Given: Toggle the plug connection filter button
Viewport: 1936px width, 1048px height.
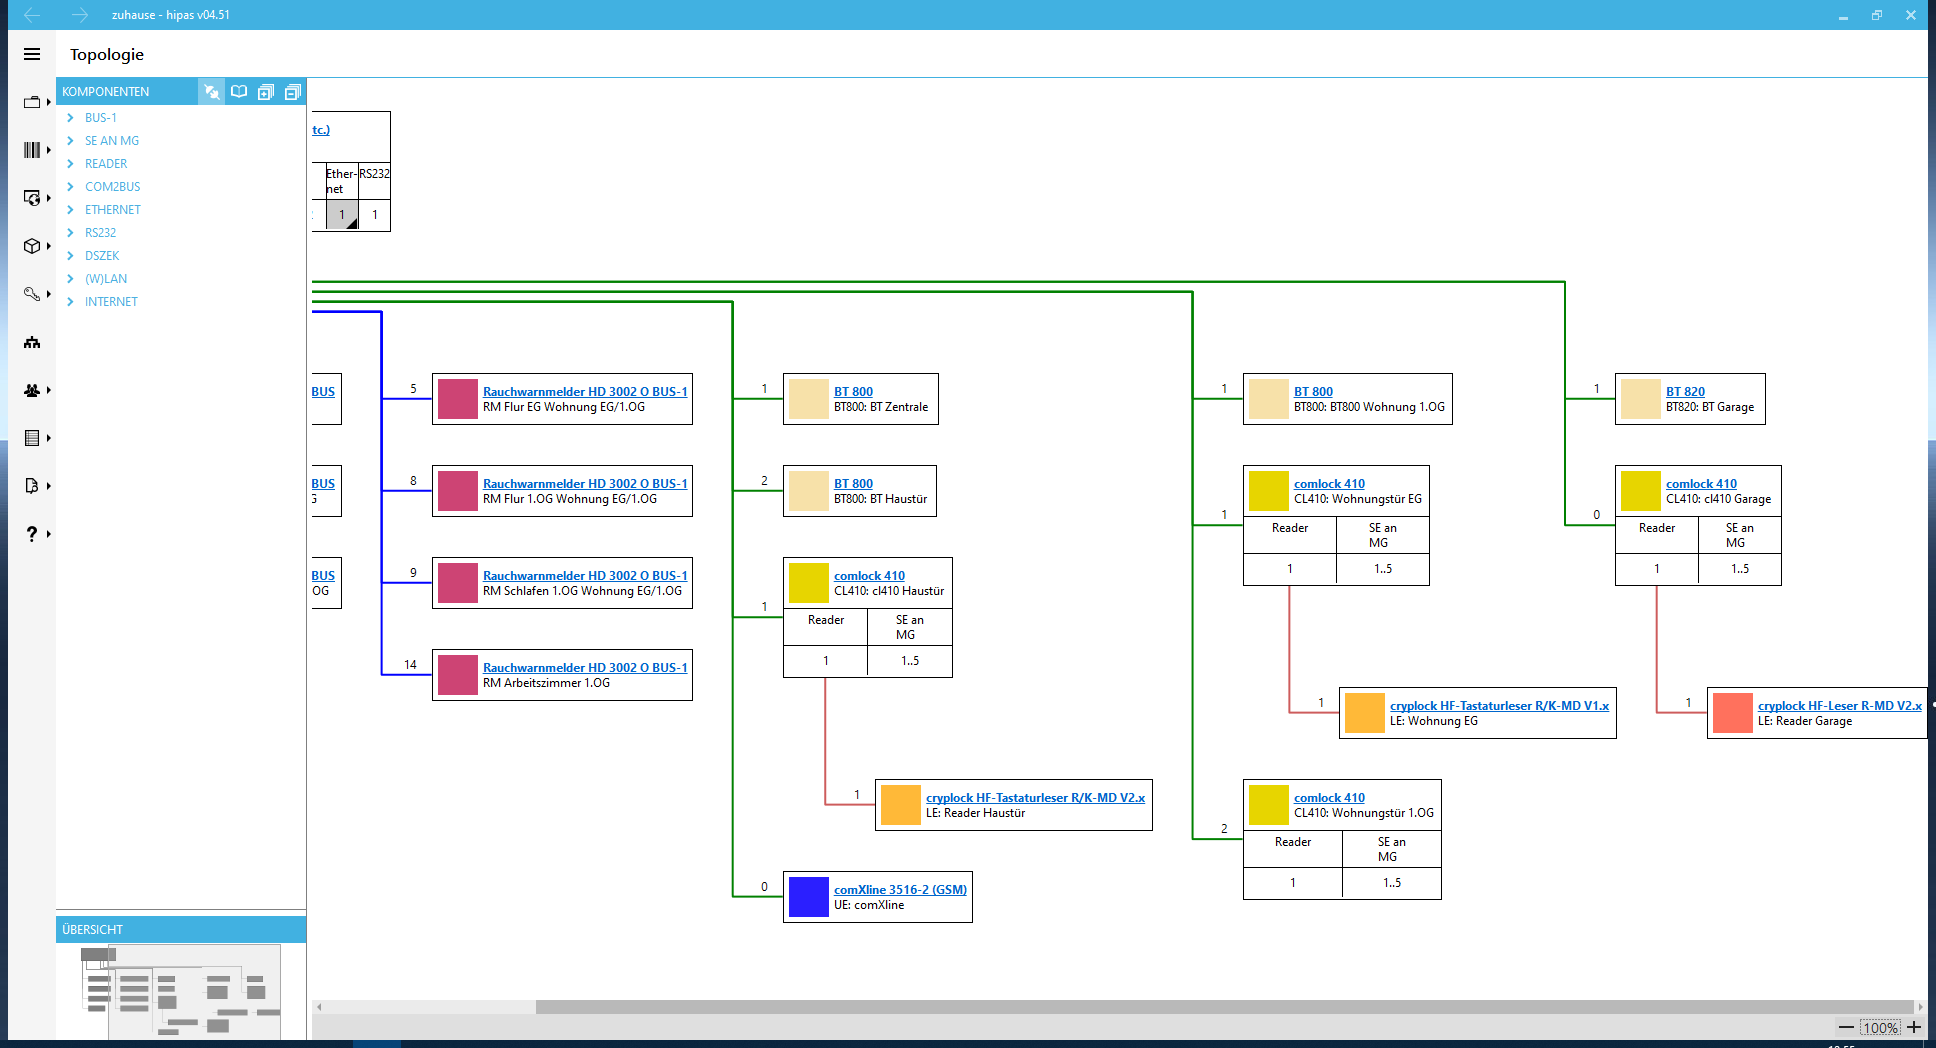Looking at the screenshot, I should click(212, 92).
